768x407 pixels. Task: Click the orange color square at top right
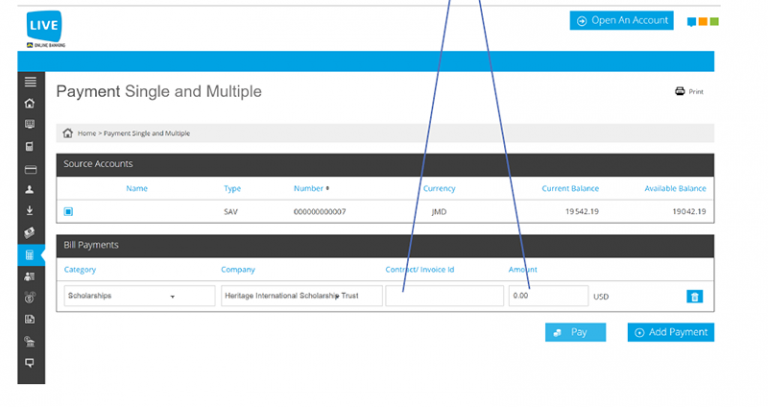point(703,21)
